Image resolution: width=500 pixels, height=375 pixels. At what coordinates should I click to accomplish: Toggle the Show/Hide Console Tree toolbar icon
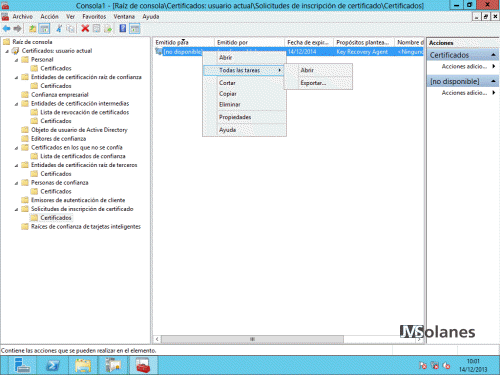coord(44,29)
